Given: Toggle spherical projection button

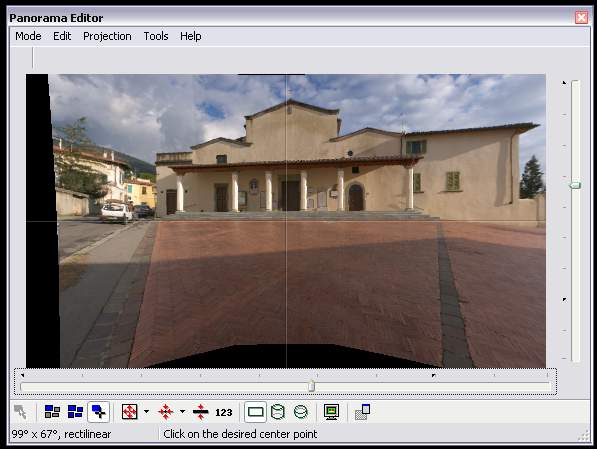Looking at the screenshot, I should coord(301,412).
